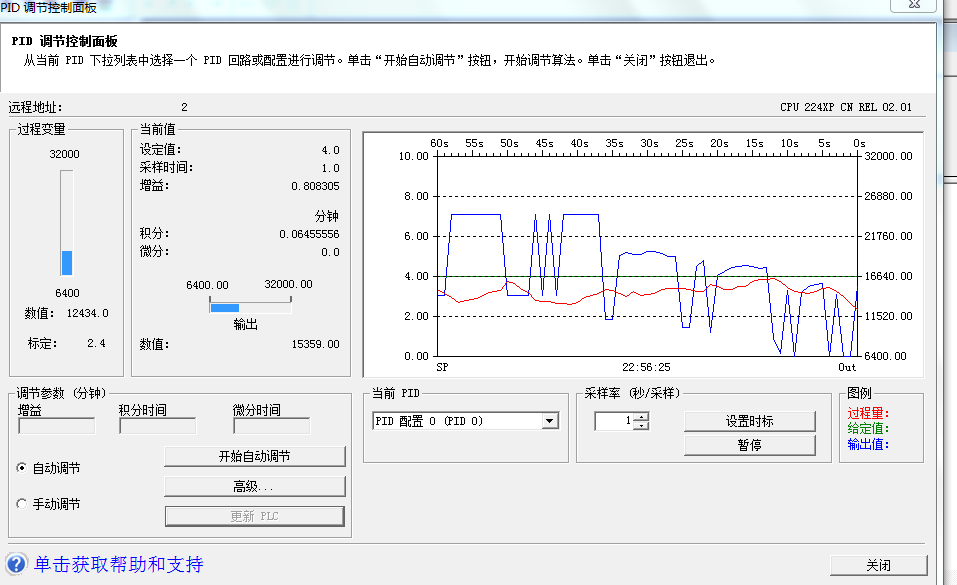Close the panel with the 关闭 button

point(878,565)
